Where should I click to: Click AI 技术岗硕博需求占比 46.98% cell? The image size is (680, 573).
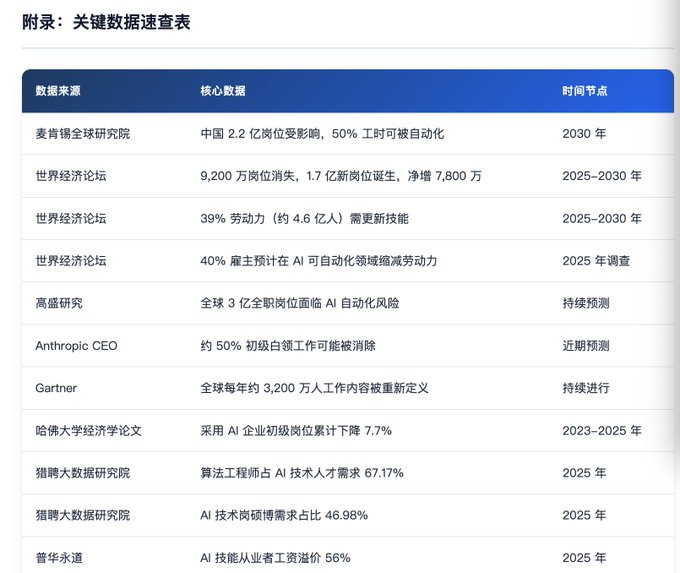(284, 515)
